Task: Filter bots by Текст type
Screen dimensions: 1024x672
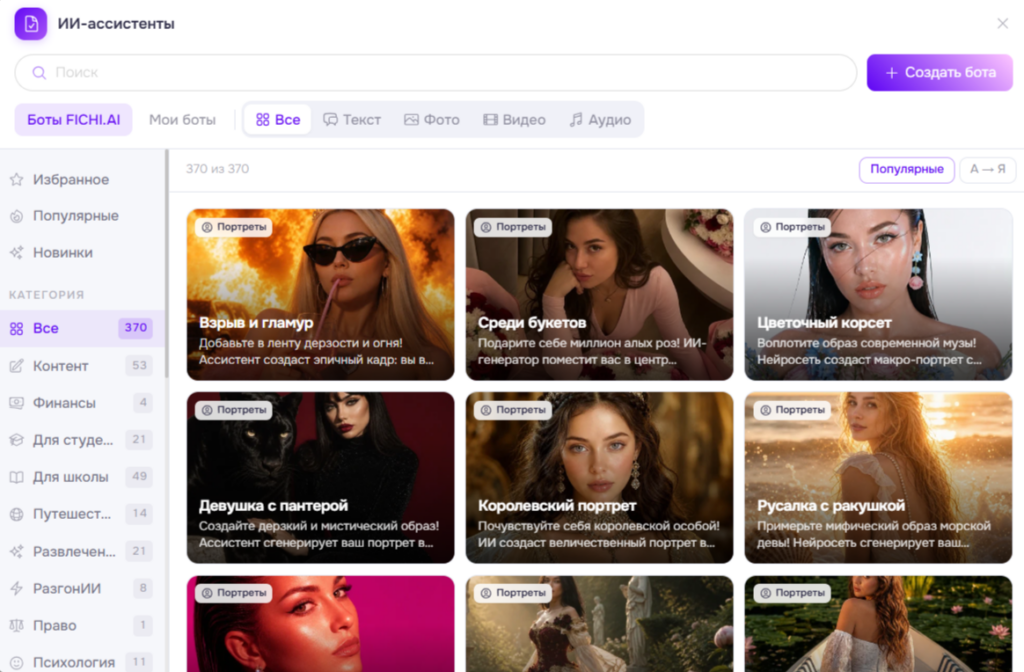Action: pyautogui.click(x=352, y=120)
